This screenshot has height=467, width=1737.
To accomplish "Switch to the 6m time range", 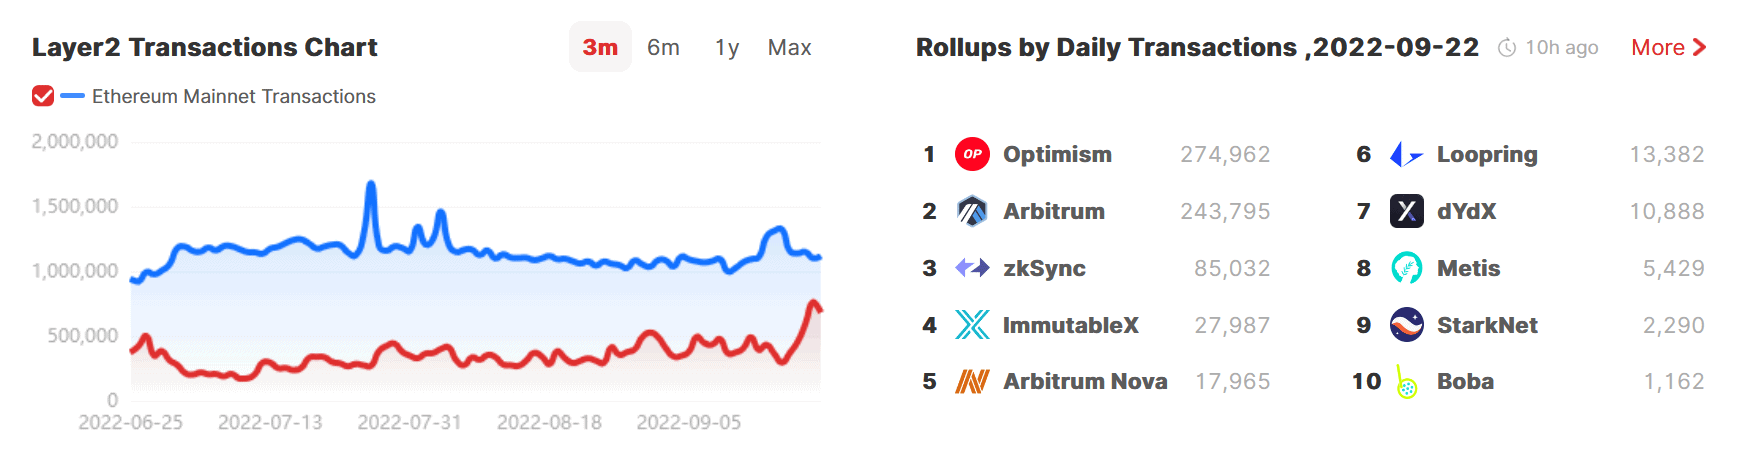I will tap(663, 47).
